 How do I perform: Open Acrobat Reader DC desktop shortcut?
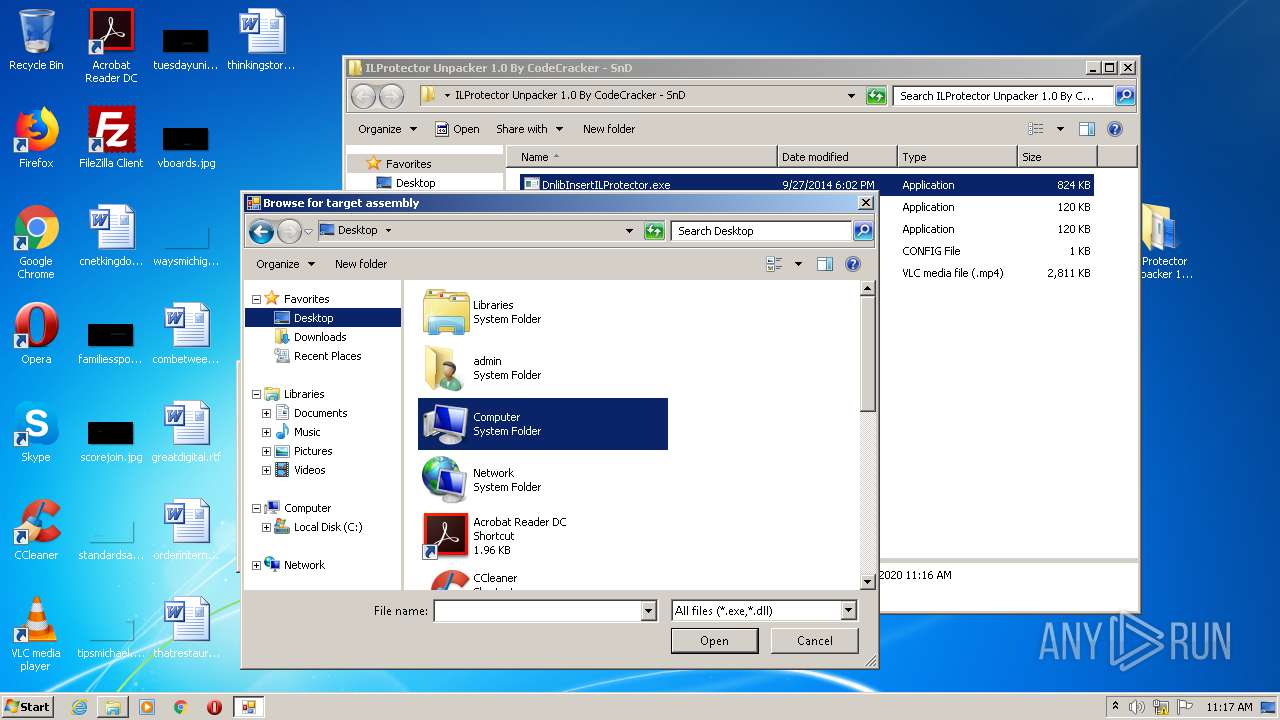tap(111, 45)
